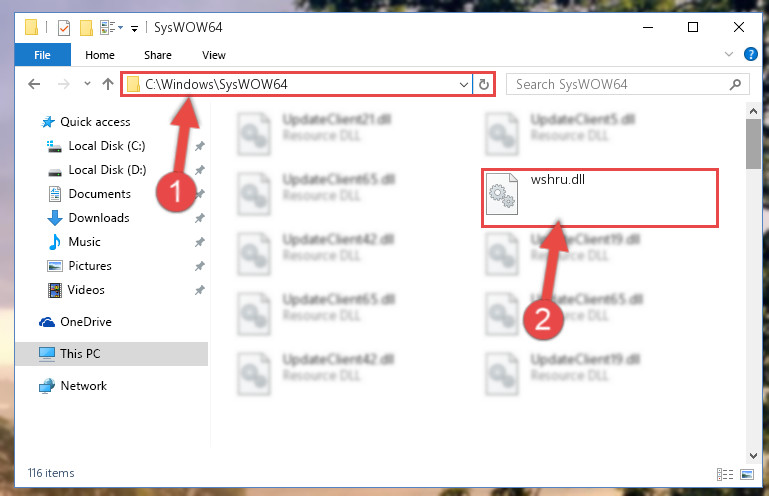This screenshot has height=496, width=769.
Task: Expand the address bar history dropdown
Action: click(463, 84)
